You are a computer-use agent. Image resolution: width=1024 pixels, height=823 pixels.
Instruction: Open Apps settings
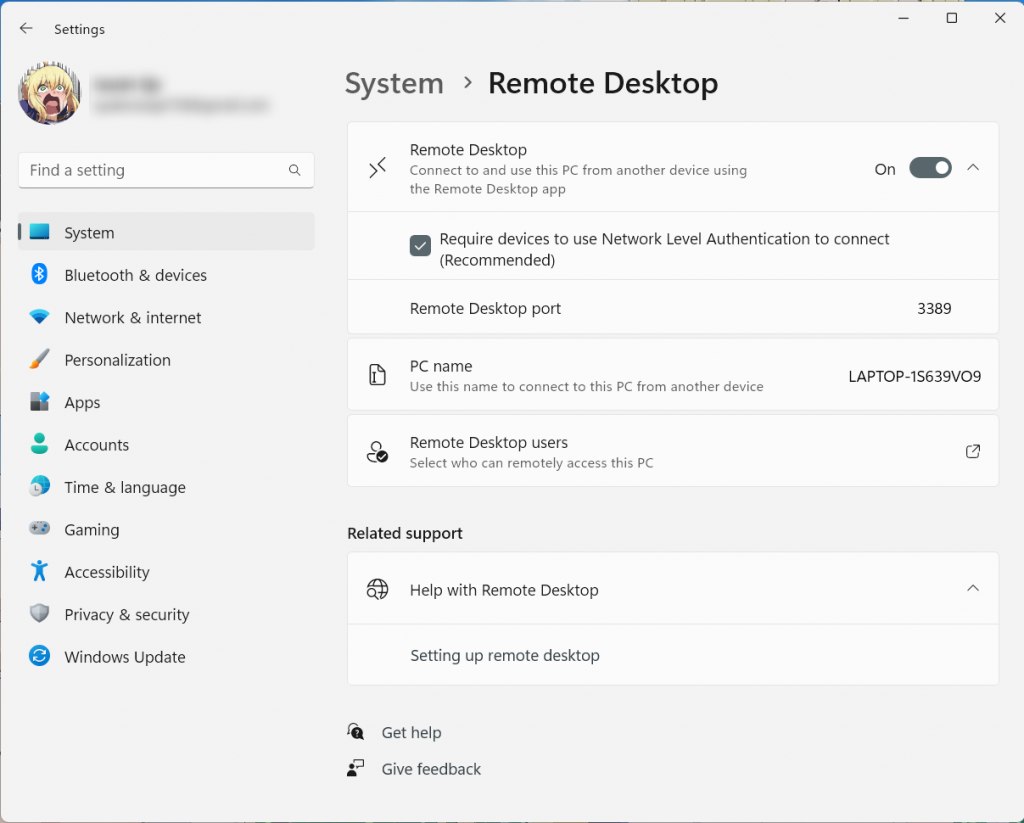(x=166, y=402)
